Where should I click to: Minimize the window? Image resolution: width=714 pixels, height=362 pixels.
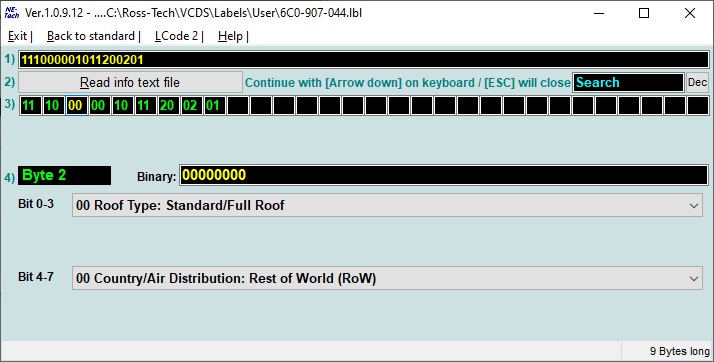click(x=599, y=13)
